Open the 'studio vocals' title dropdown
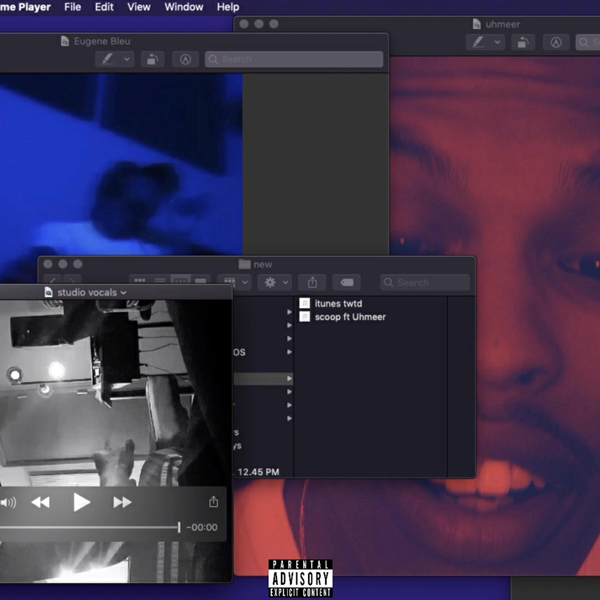Screen dimensions: 600x600 tap(123, 293)
